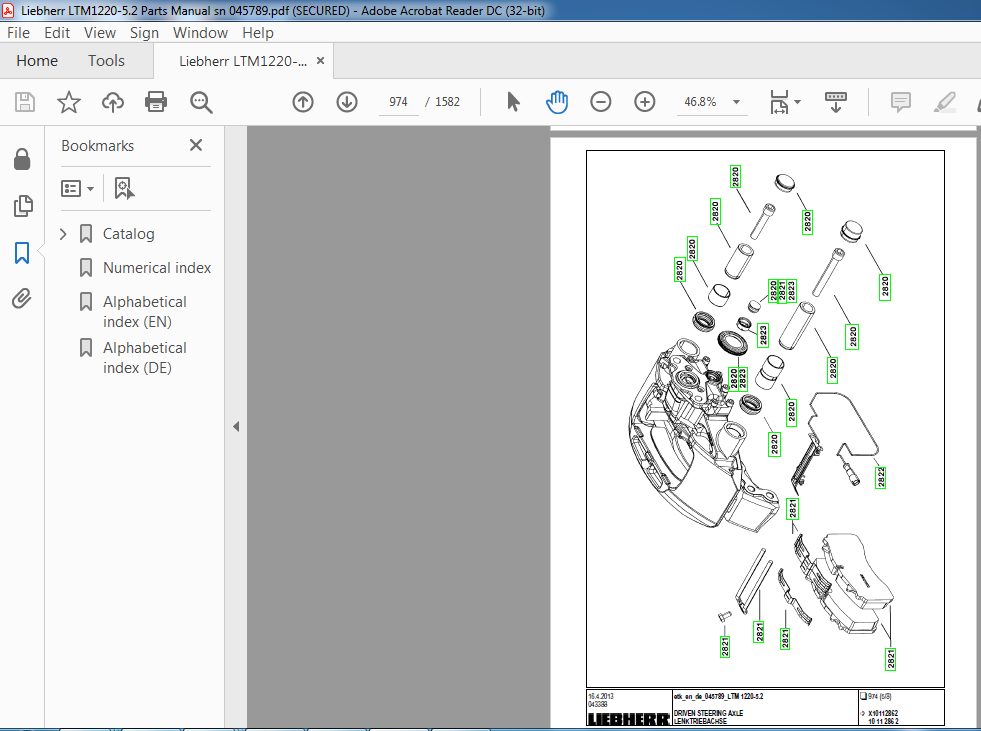Open the Window menu
Screen dimensions: 981x731
(200, 33)
